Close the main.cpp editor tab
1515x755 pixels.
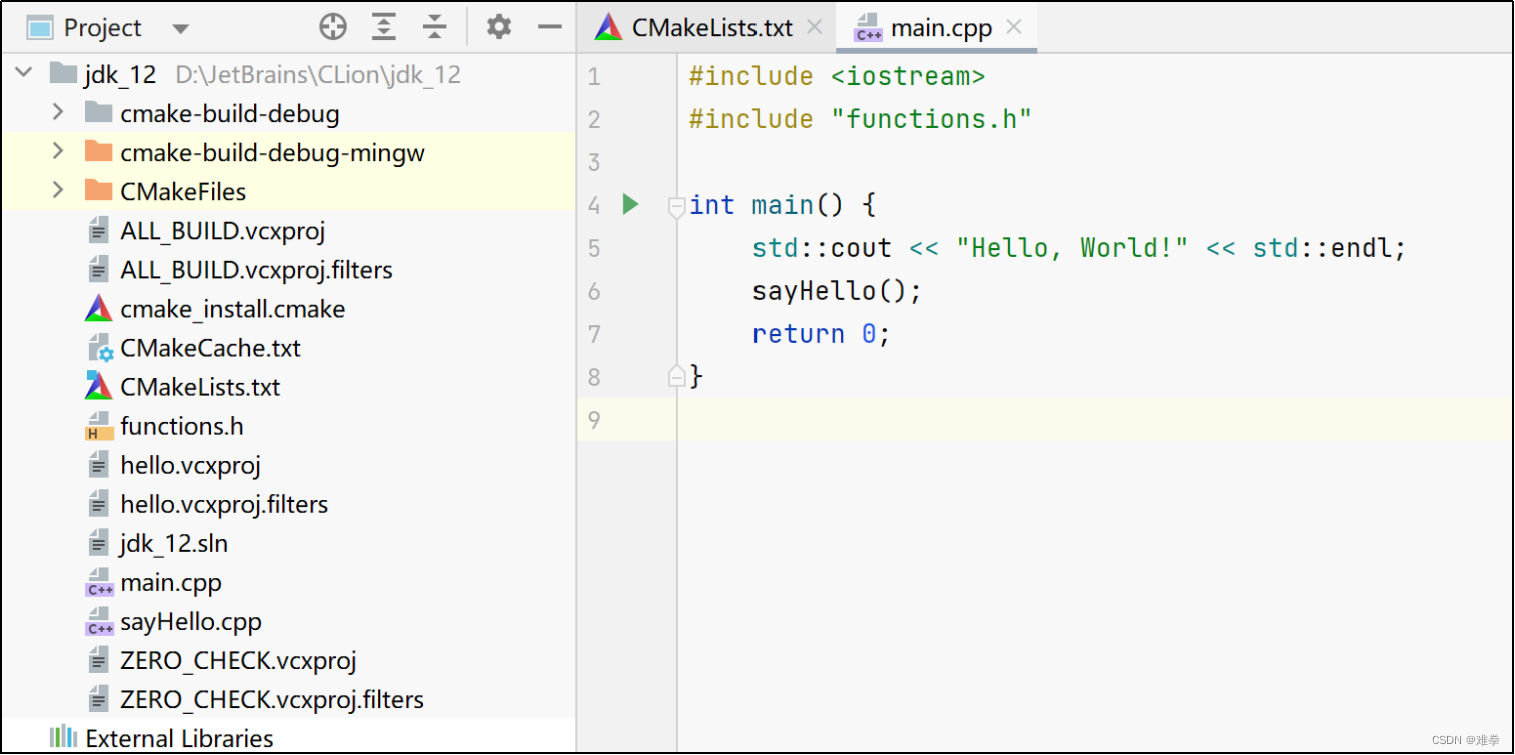click(1014, 27)
